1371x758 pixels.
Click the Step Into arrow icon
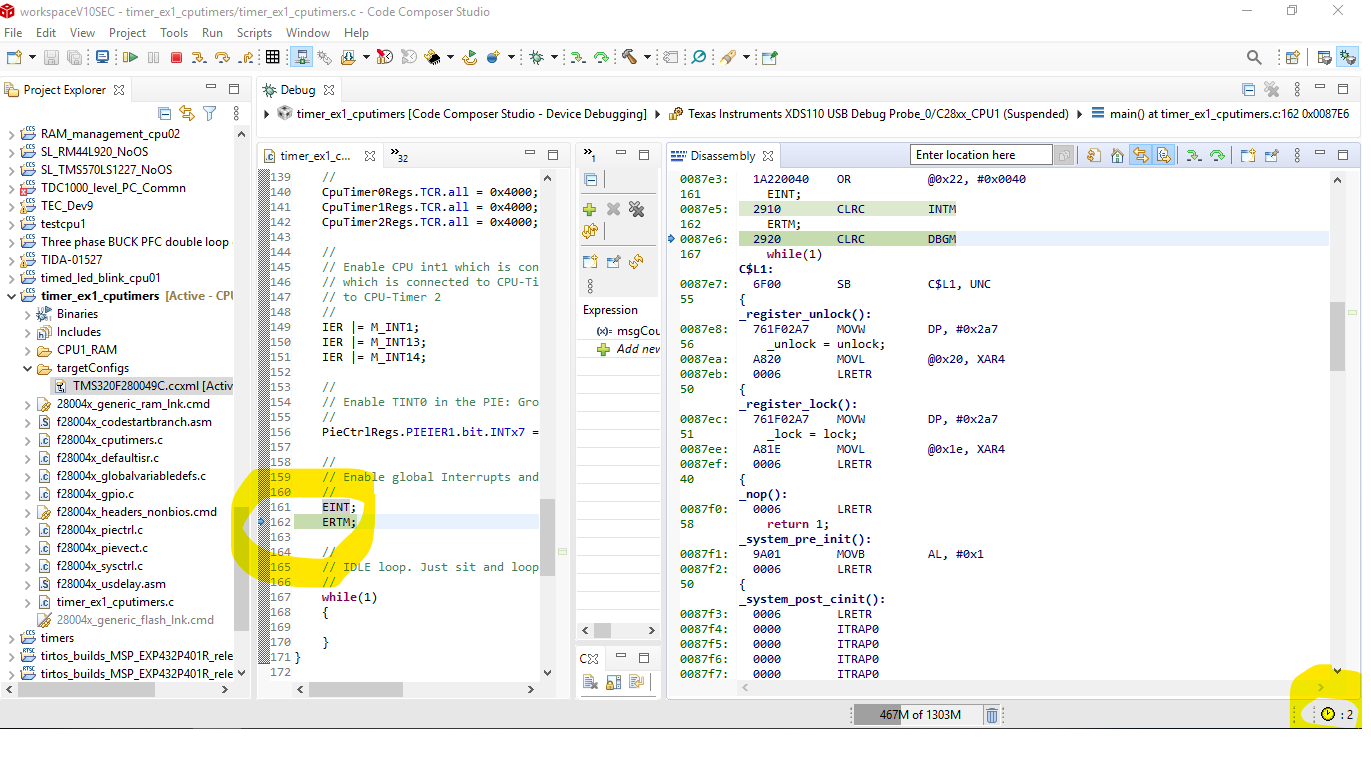tap(199, 58)
